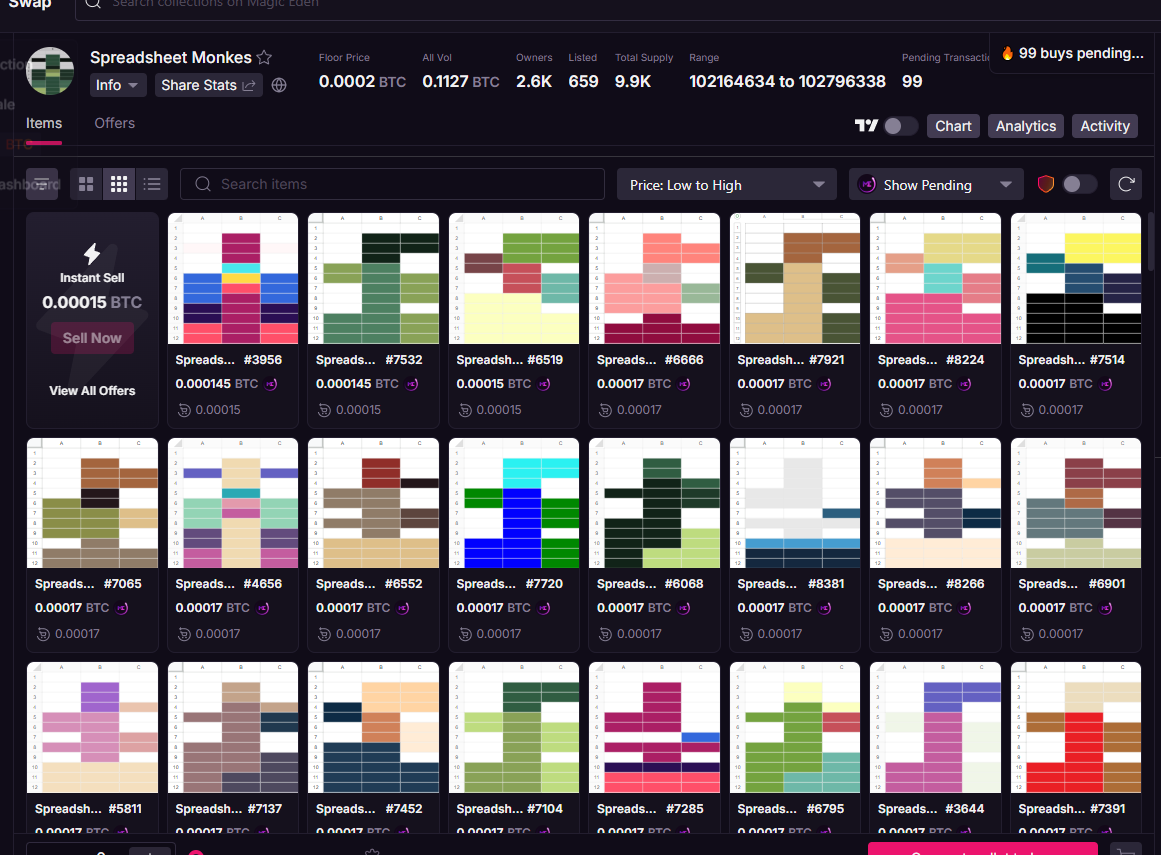The width and height of the screenshot is (1161, 855).
Task: Open the collection website globe icon
Action: [x=279, y=85]
